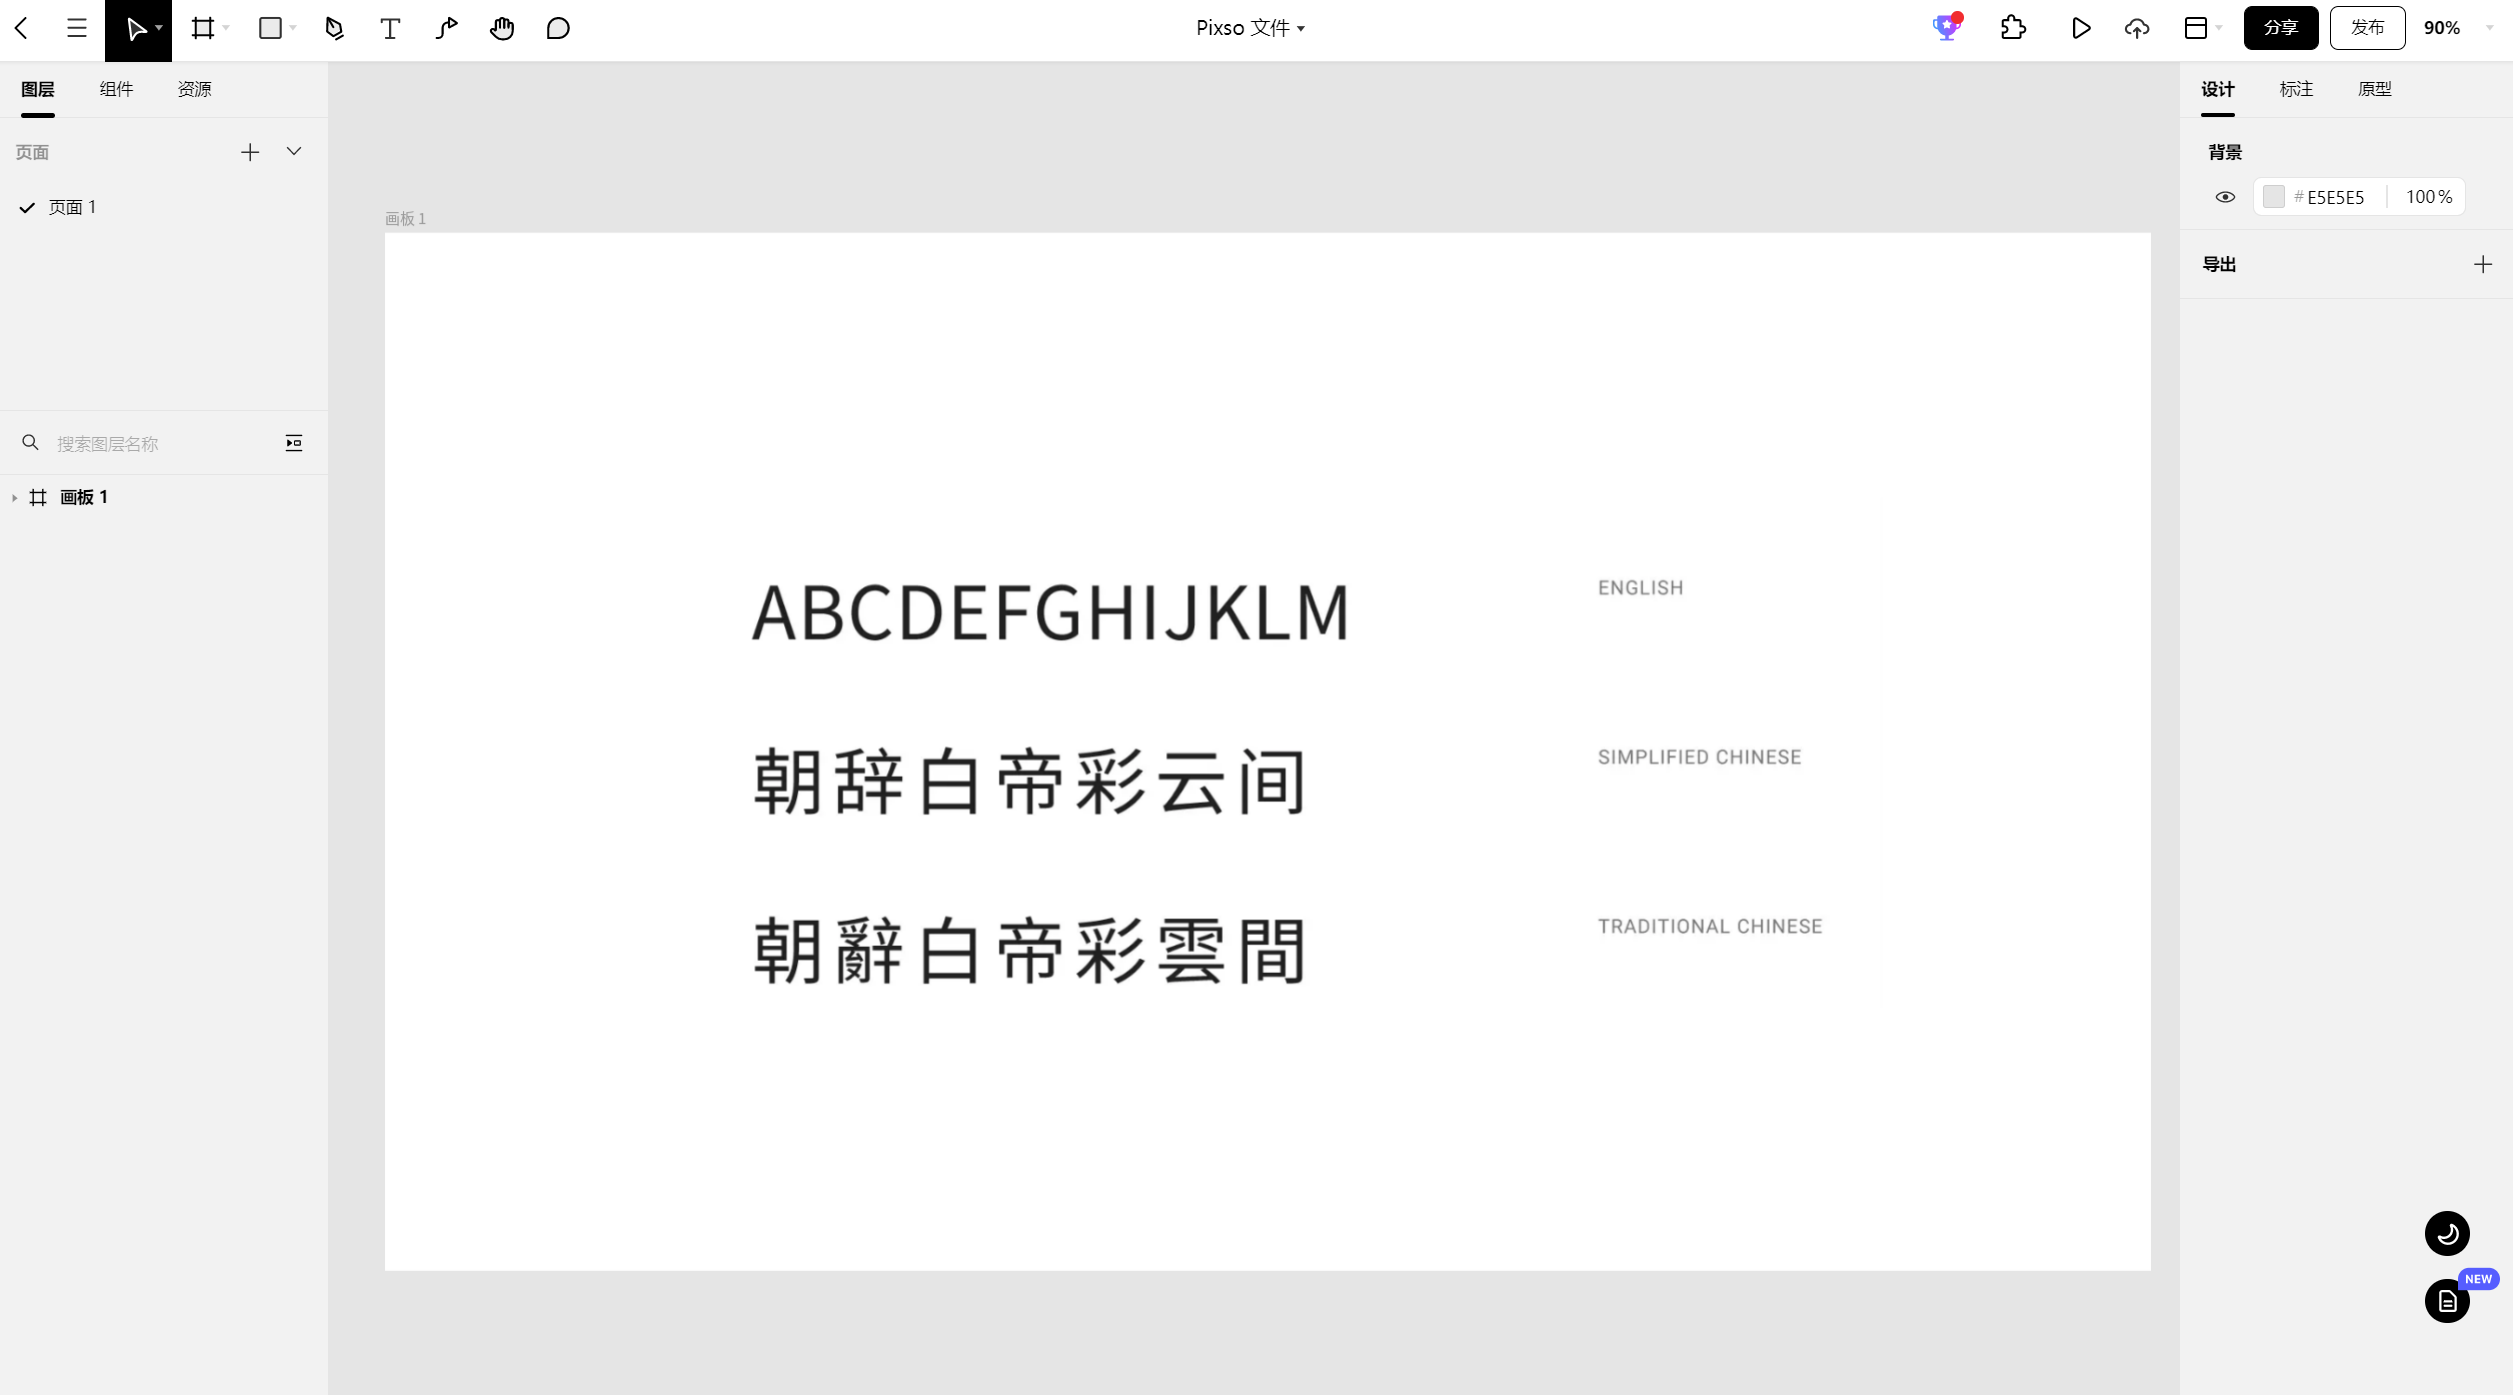The height and width of the screenshot is (1395, 2513).
Task: Select the TRADITIONAL CHINESE label
Action: 1710,926
